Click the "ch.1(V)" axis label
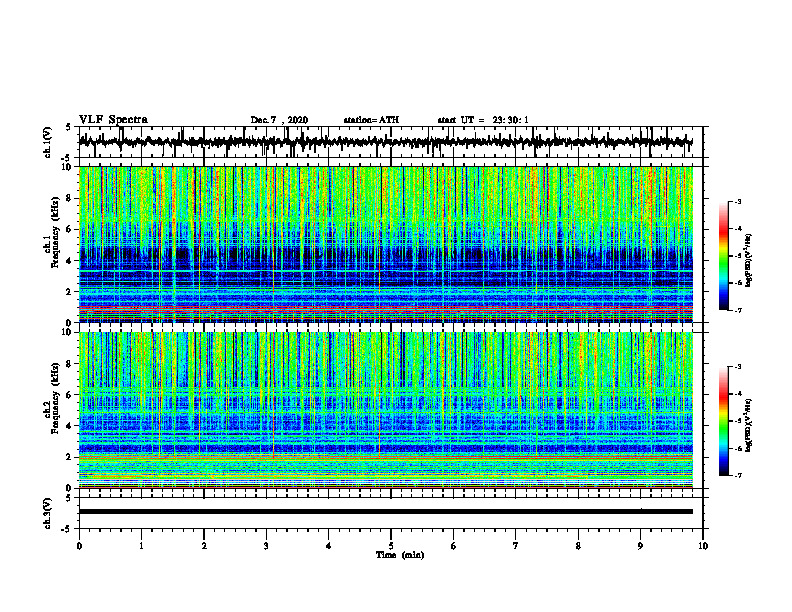The width and height of the screenshot is (792, 612). coord(47,142)
